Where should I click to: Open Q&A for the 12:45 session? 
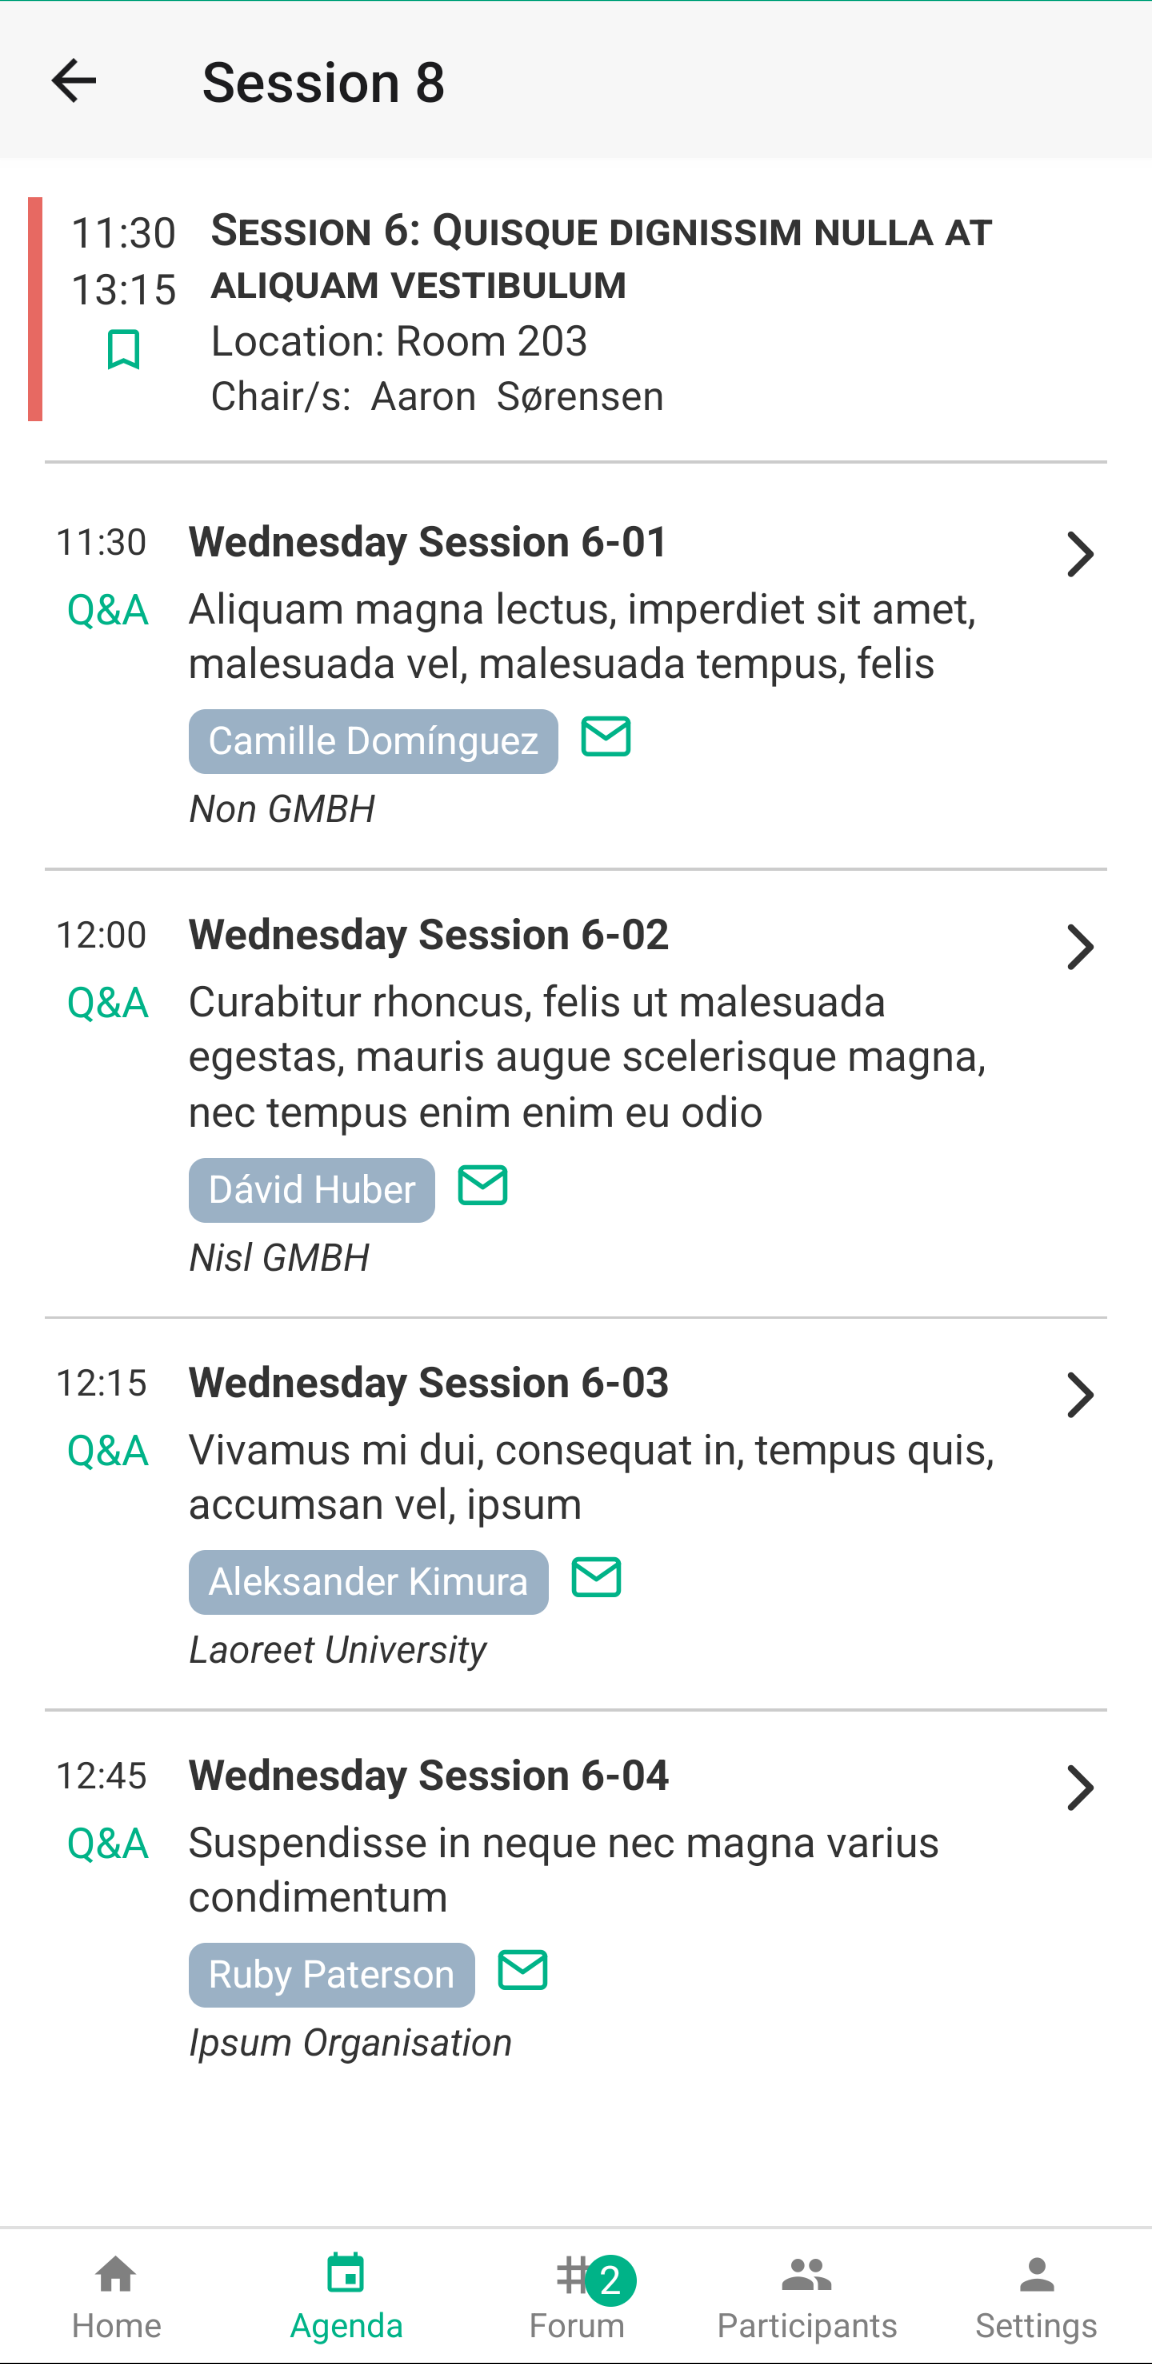click(108, 1843)
